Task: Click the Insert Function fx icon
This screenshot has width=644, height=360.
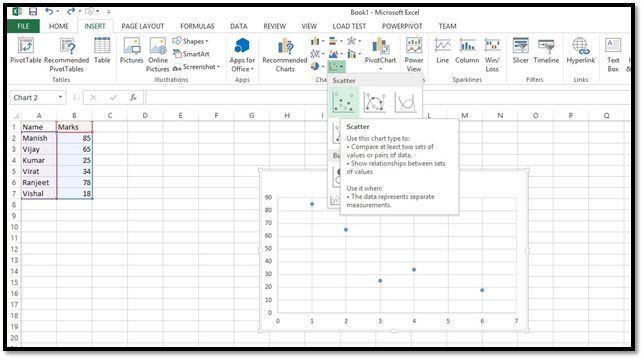Action: (x=133, y=98)
